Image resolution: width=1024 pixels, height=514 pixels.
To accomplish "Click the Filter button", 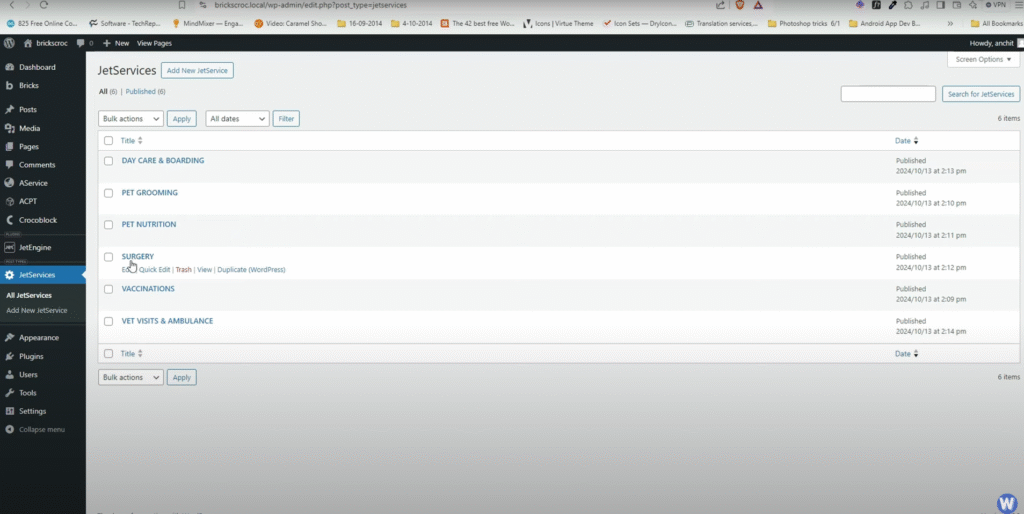I will point(286,119).
